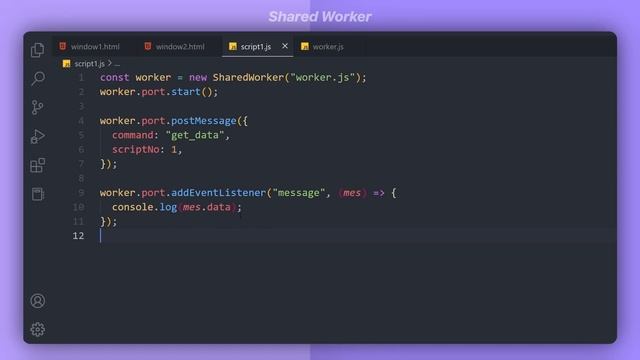
Task: Click the const keyword on line 1
Action: click(x=114, y=77)
